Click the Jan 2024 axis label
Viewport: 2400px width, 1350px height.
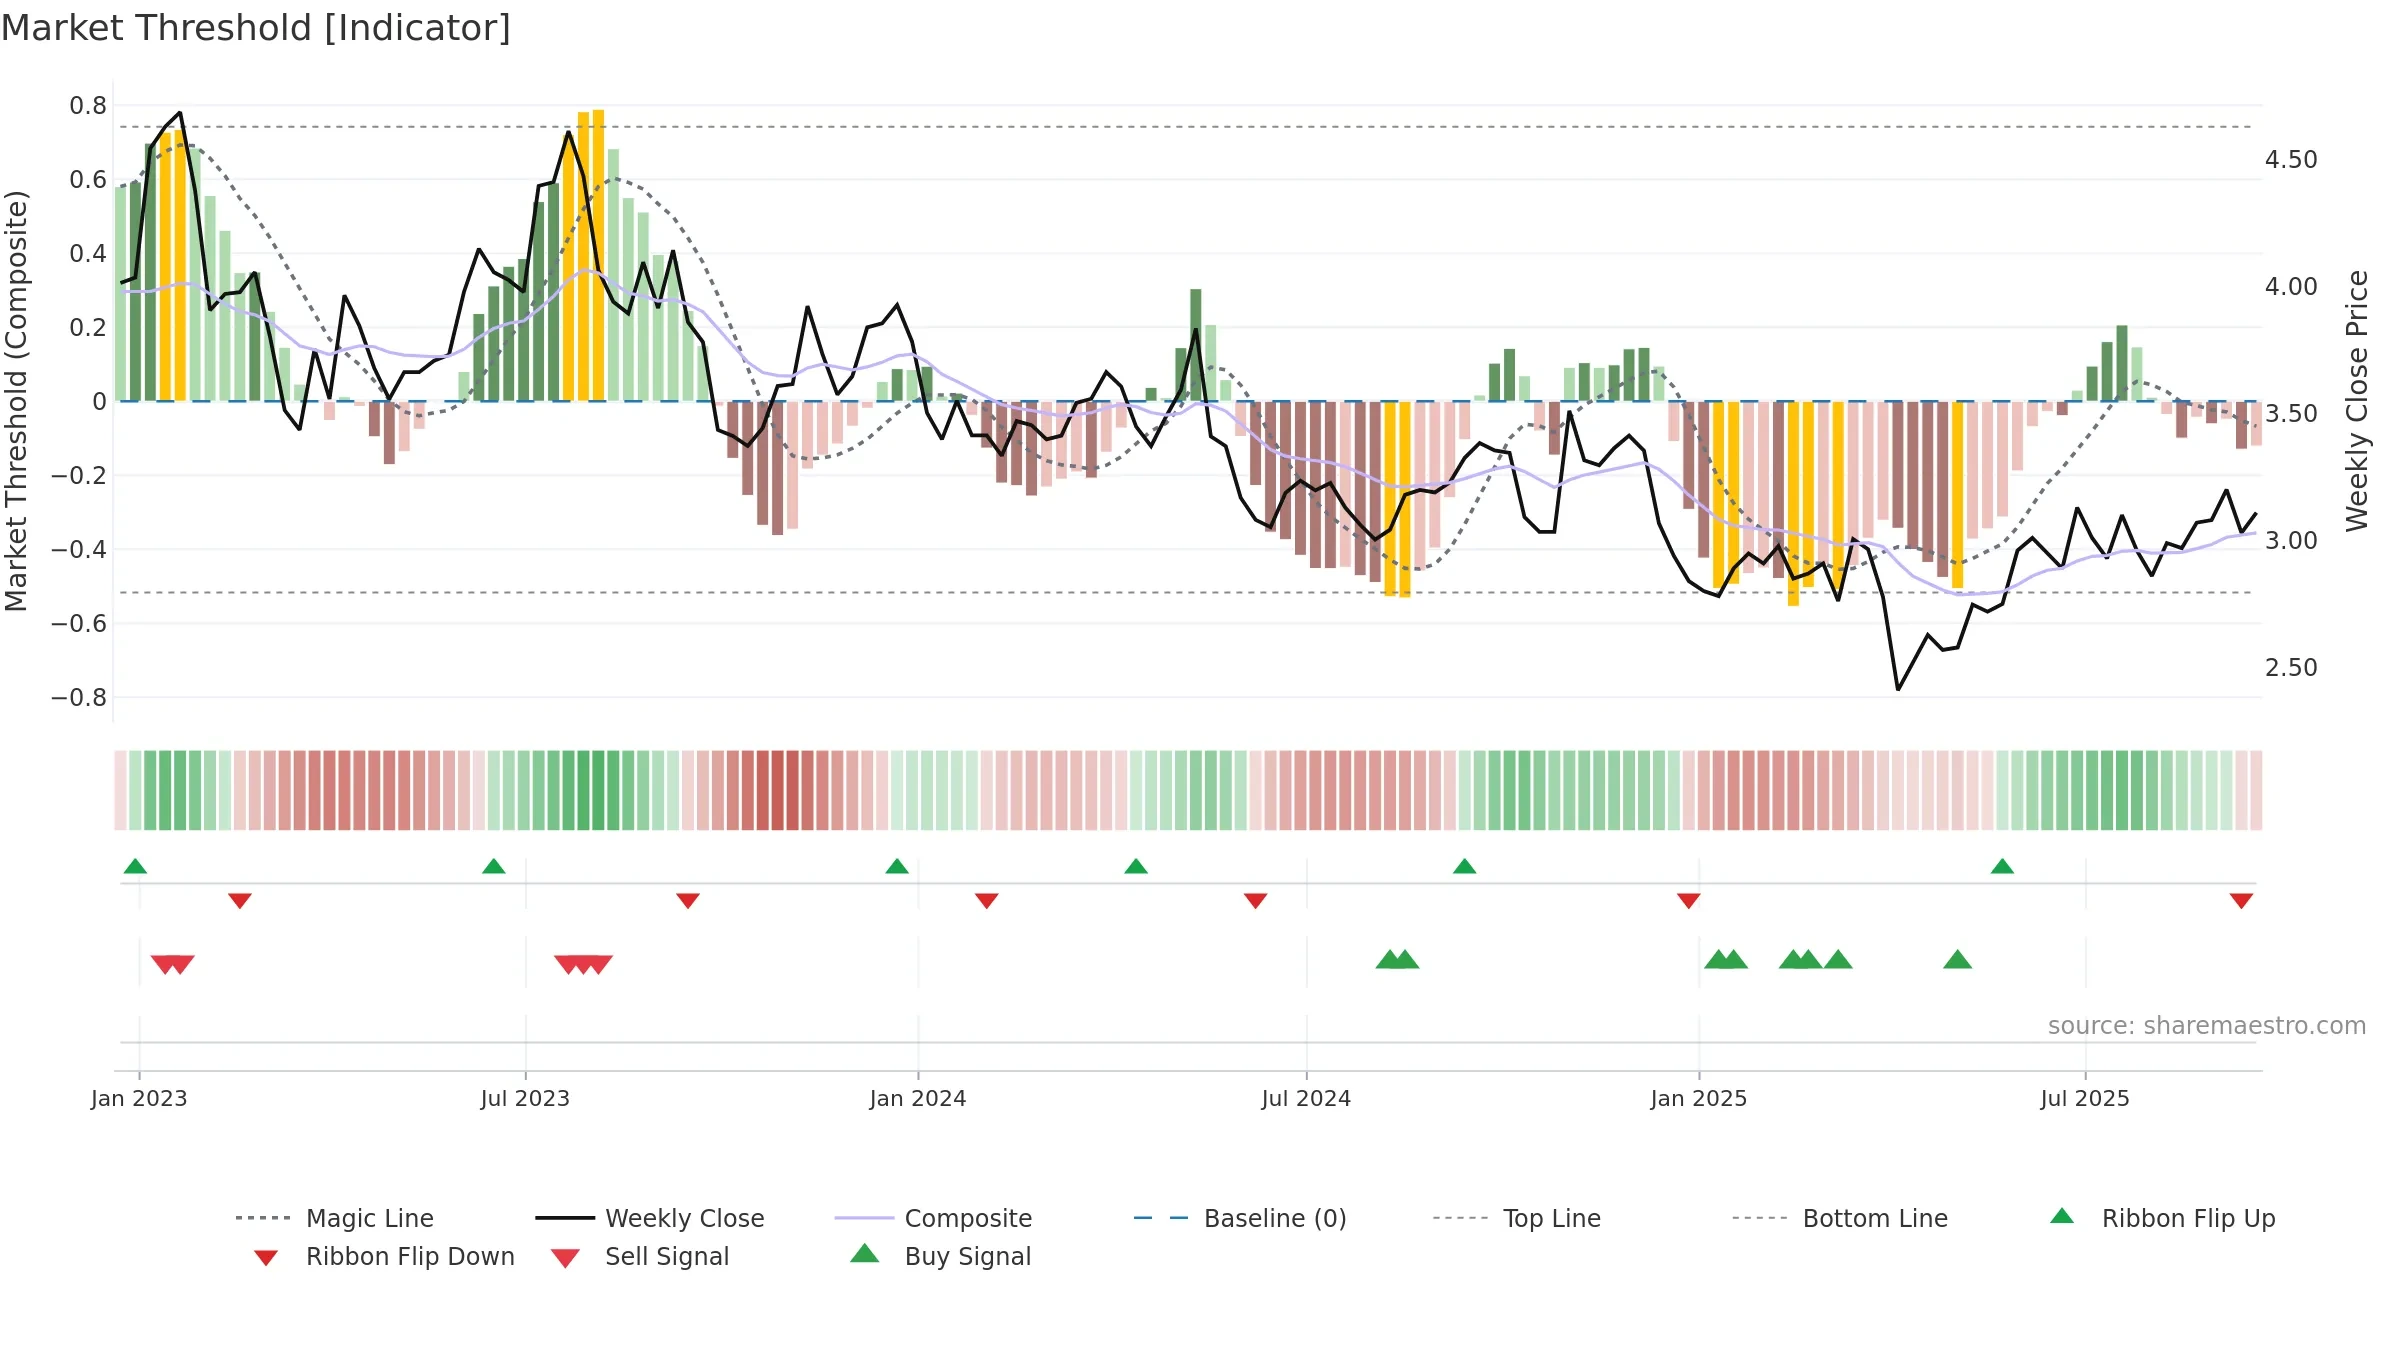click(x=918, y=1098)
